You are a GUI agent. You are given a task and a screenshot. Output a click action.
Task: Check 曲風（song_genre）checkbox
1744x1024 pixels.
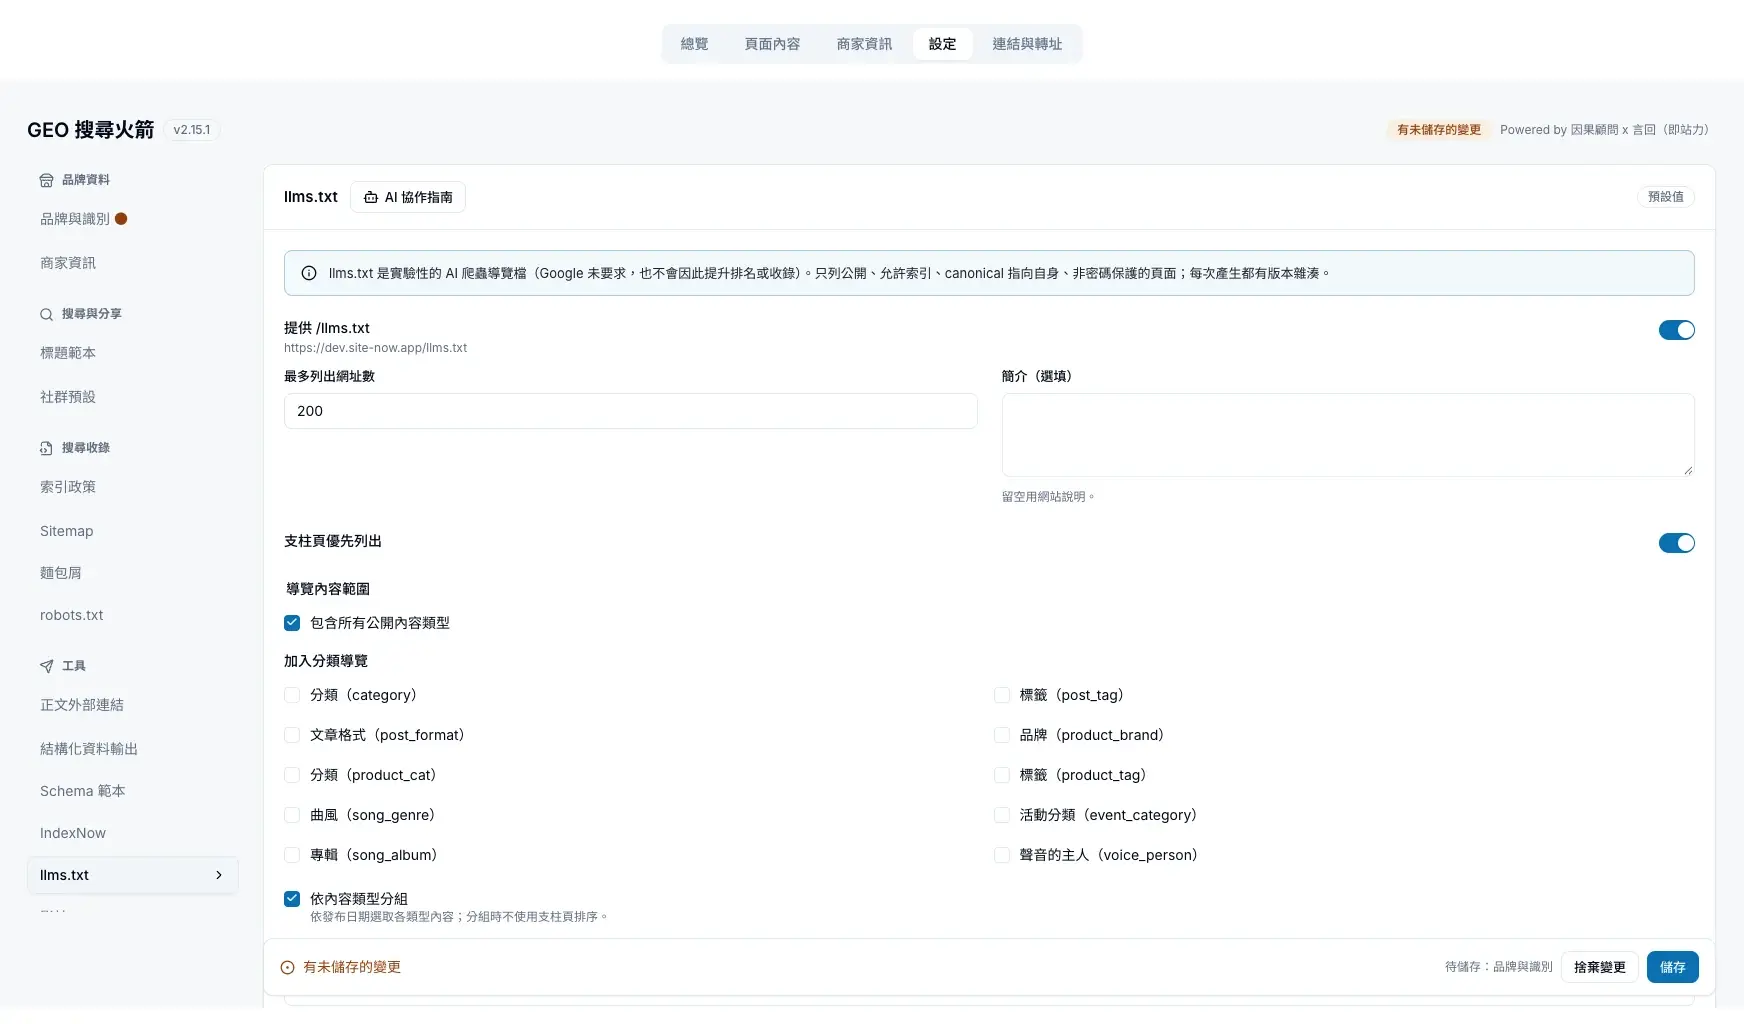click(292, 815)
